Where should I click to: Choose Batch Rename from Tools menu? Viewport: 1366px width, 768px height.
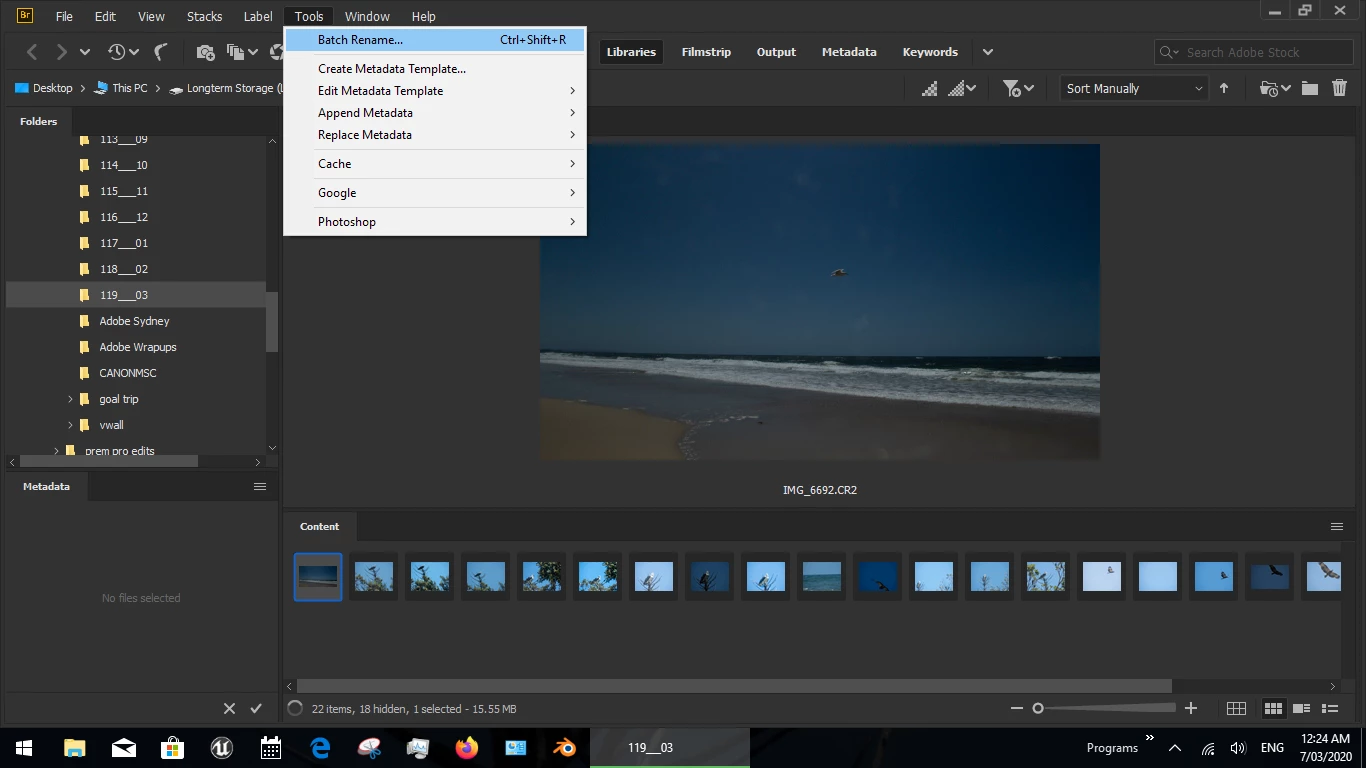[435, 40]
